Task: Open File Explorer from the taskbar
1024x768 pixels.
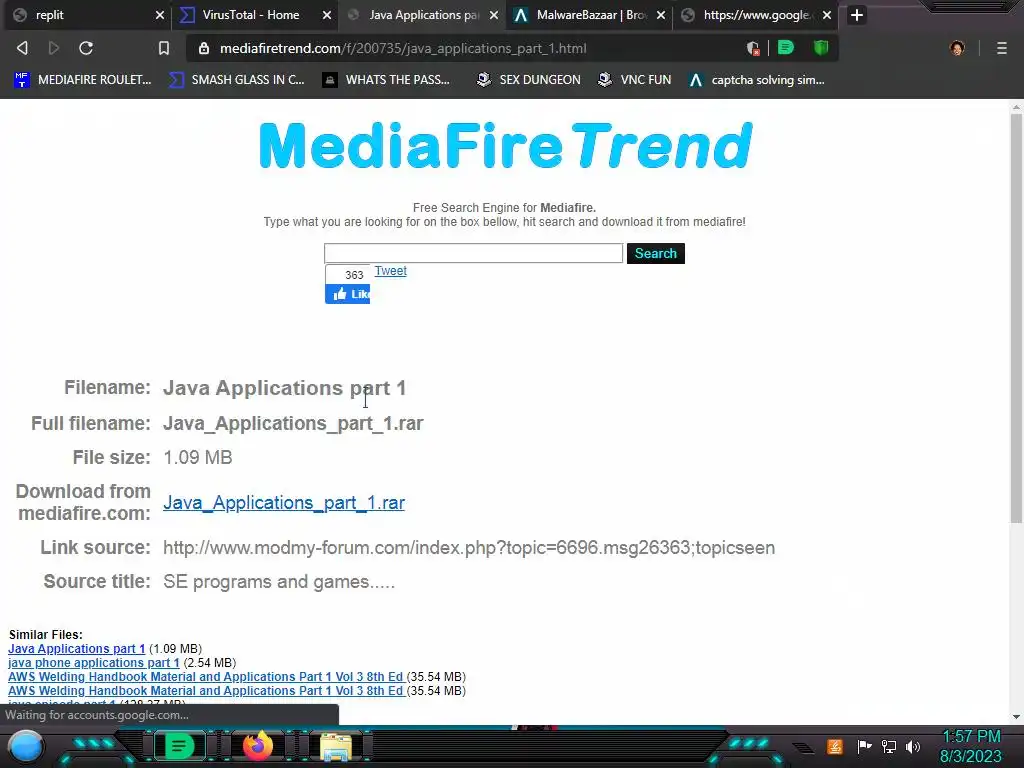Action: (x=336, y=747)
